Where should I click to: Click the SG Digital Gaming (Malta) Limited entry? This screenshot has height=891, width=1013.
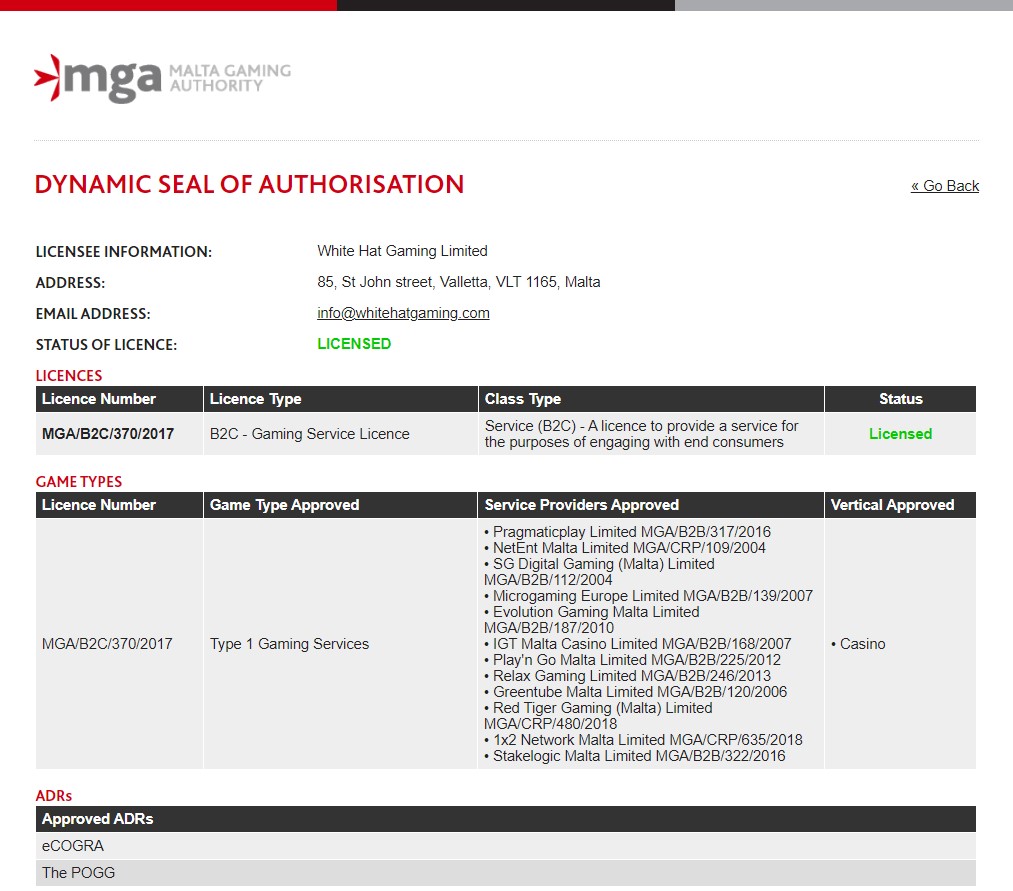coord(600,572)
